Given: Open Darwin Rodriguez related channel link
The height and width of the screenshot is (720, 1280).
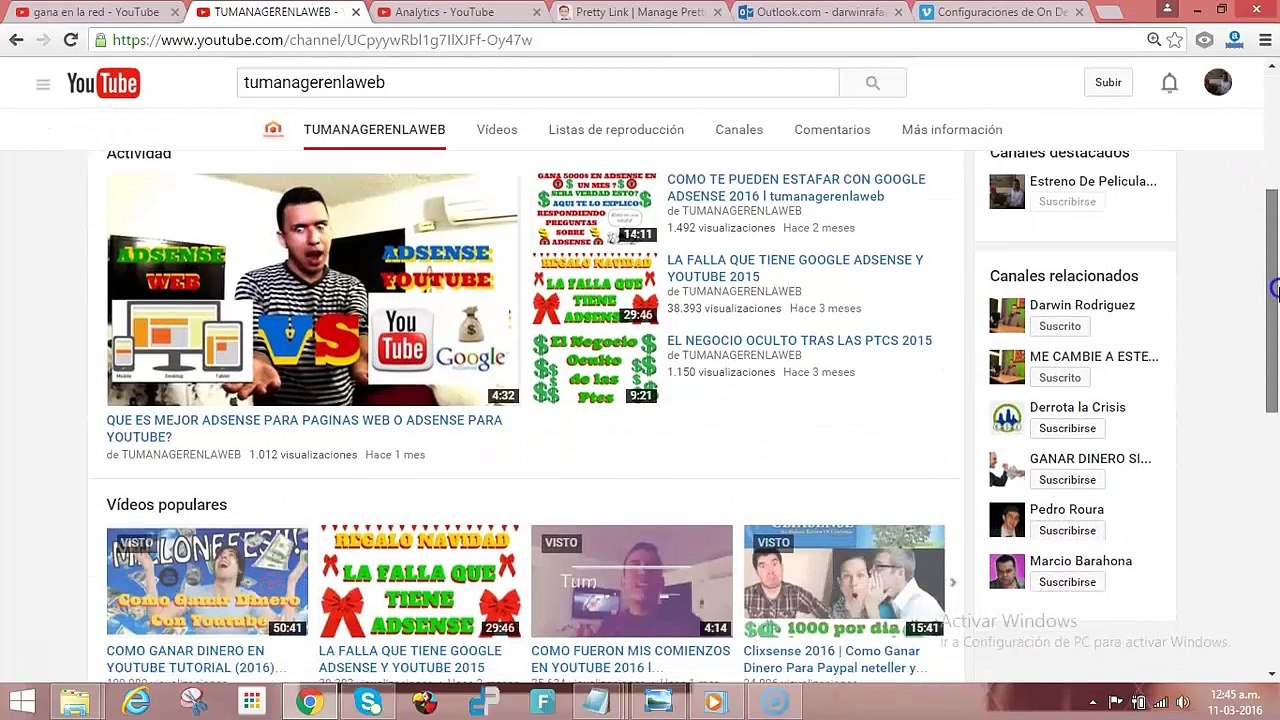Looking at the screenshot, I should (x=1082, y=305).
